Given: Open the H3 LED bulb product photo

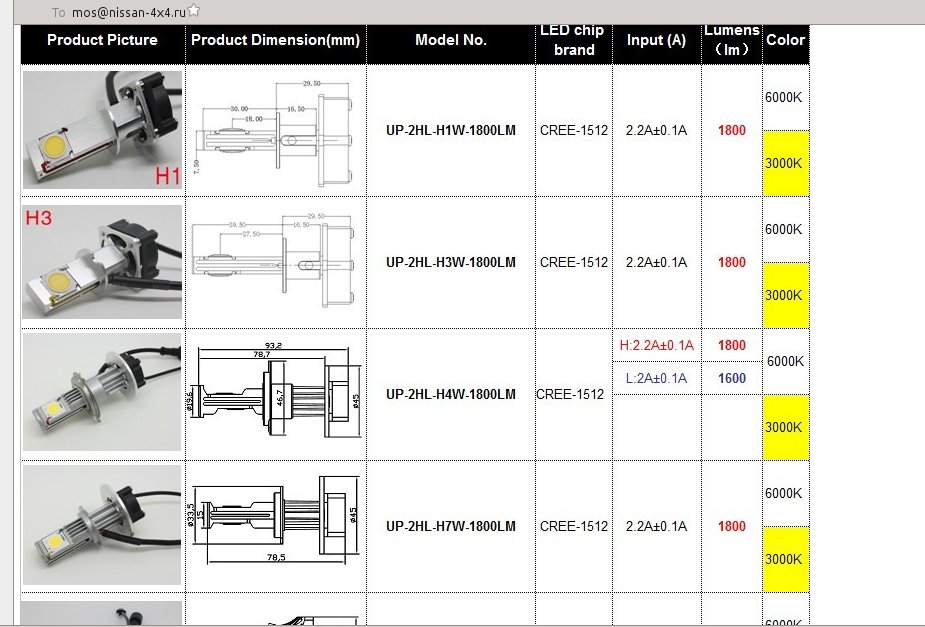Looking at the screenshot, I should pyautogui.click(x=102, y=262).
